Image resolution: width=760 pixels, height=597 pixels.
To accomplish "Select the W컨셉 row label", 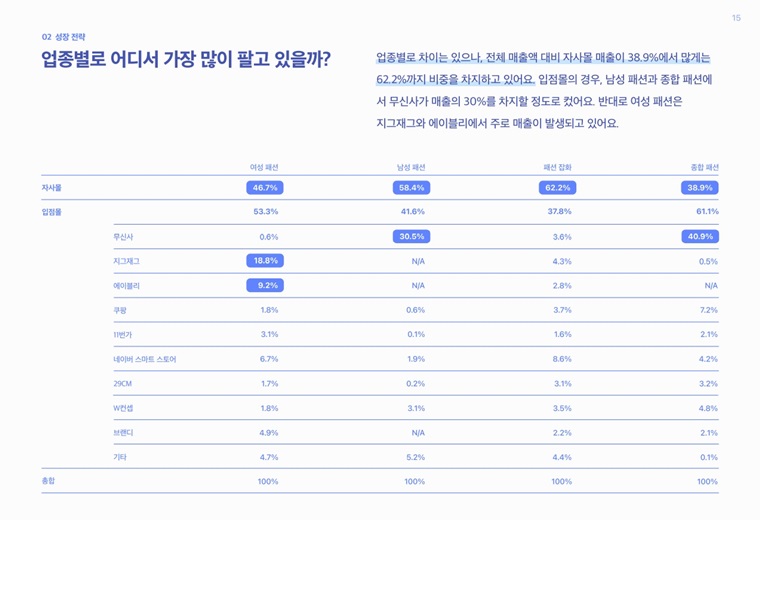I will tap(123, 408).
